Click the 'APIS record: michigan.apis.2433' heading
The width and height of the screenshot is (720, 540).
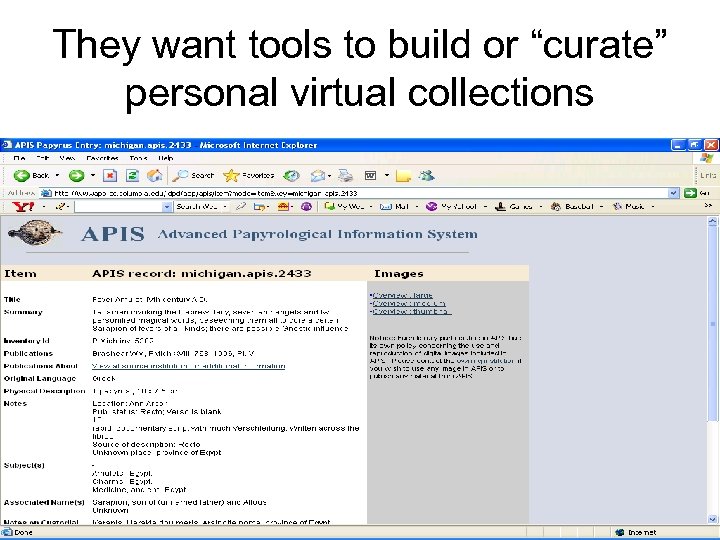tap(202, 274)
